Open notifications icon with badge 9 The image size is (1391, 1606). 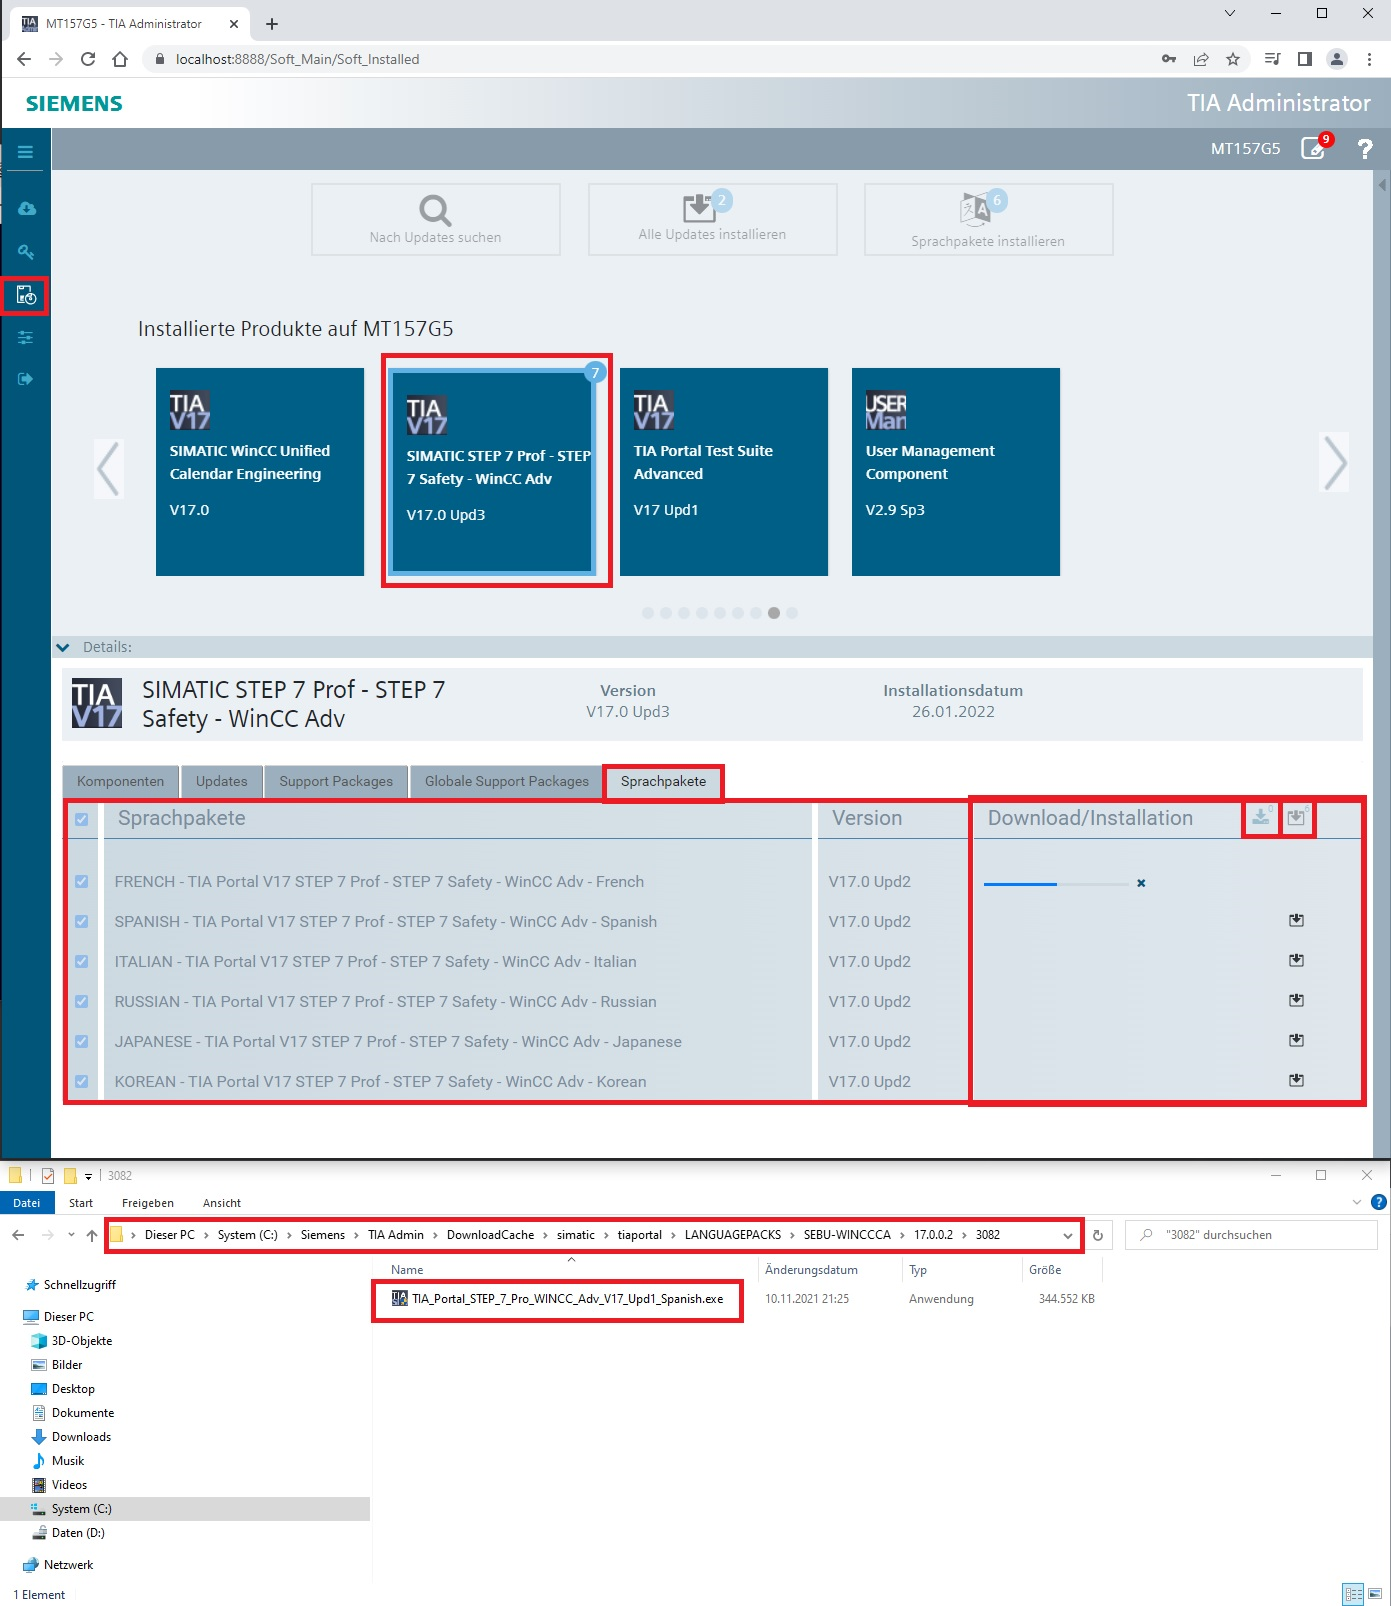click(x=1314, y=148)
